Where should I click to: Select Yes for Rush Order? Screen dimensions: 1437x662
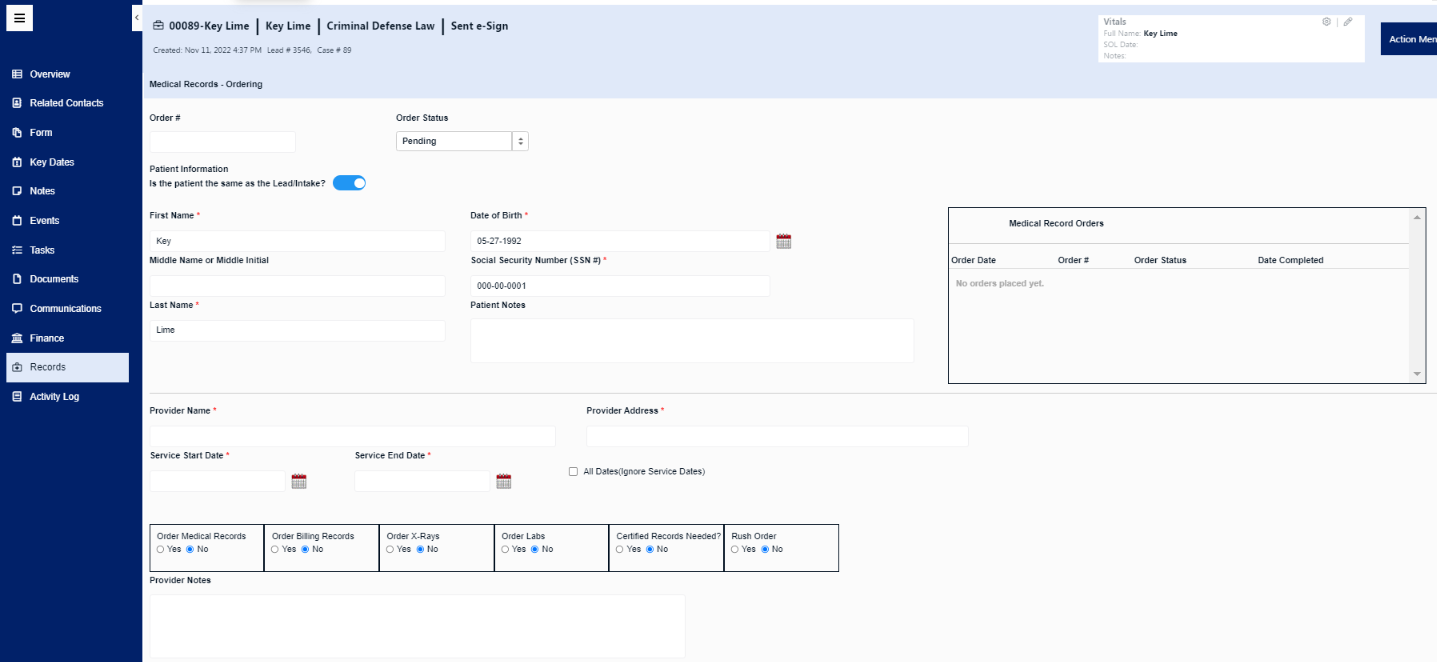tap(735, 549)
